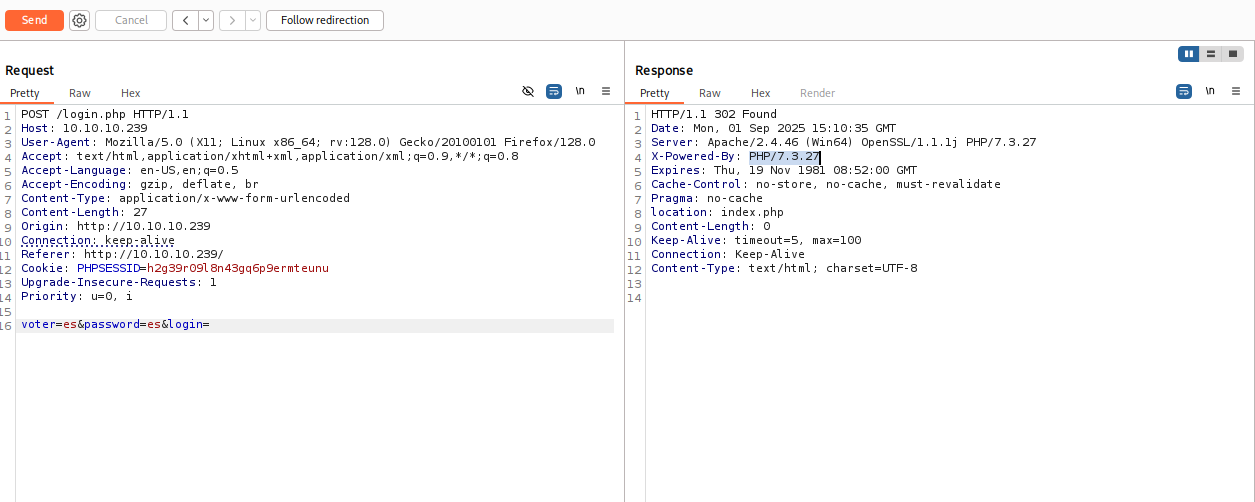Image resolution: width=1255 pixels, height=502 pixels.
Task: Open Response panel hamburger menu
Action: tap(1236, 91)
